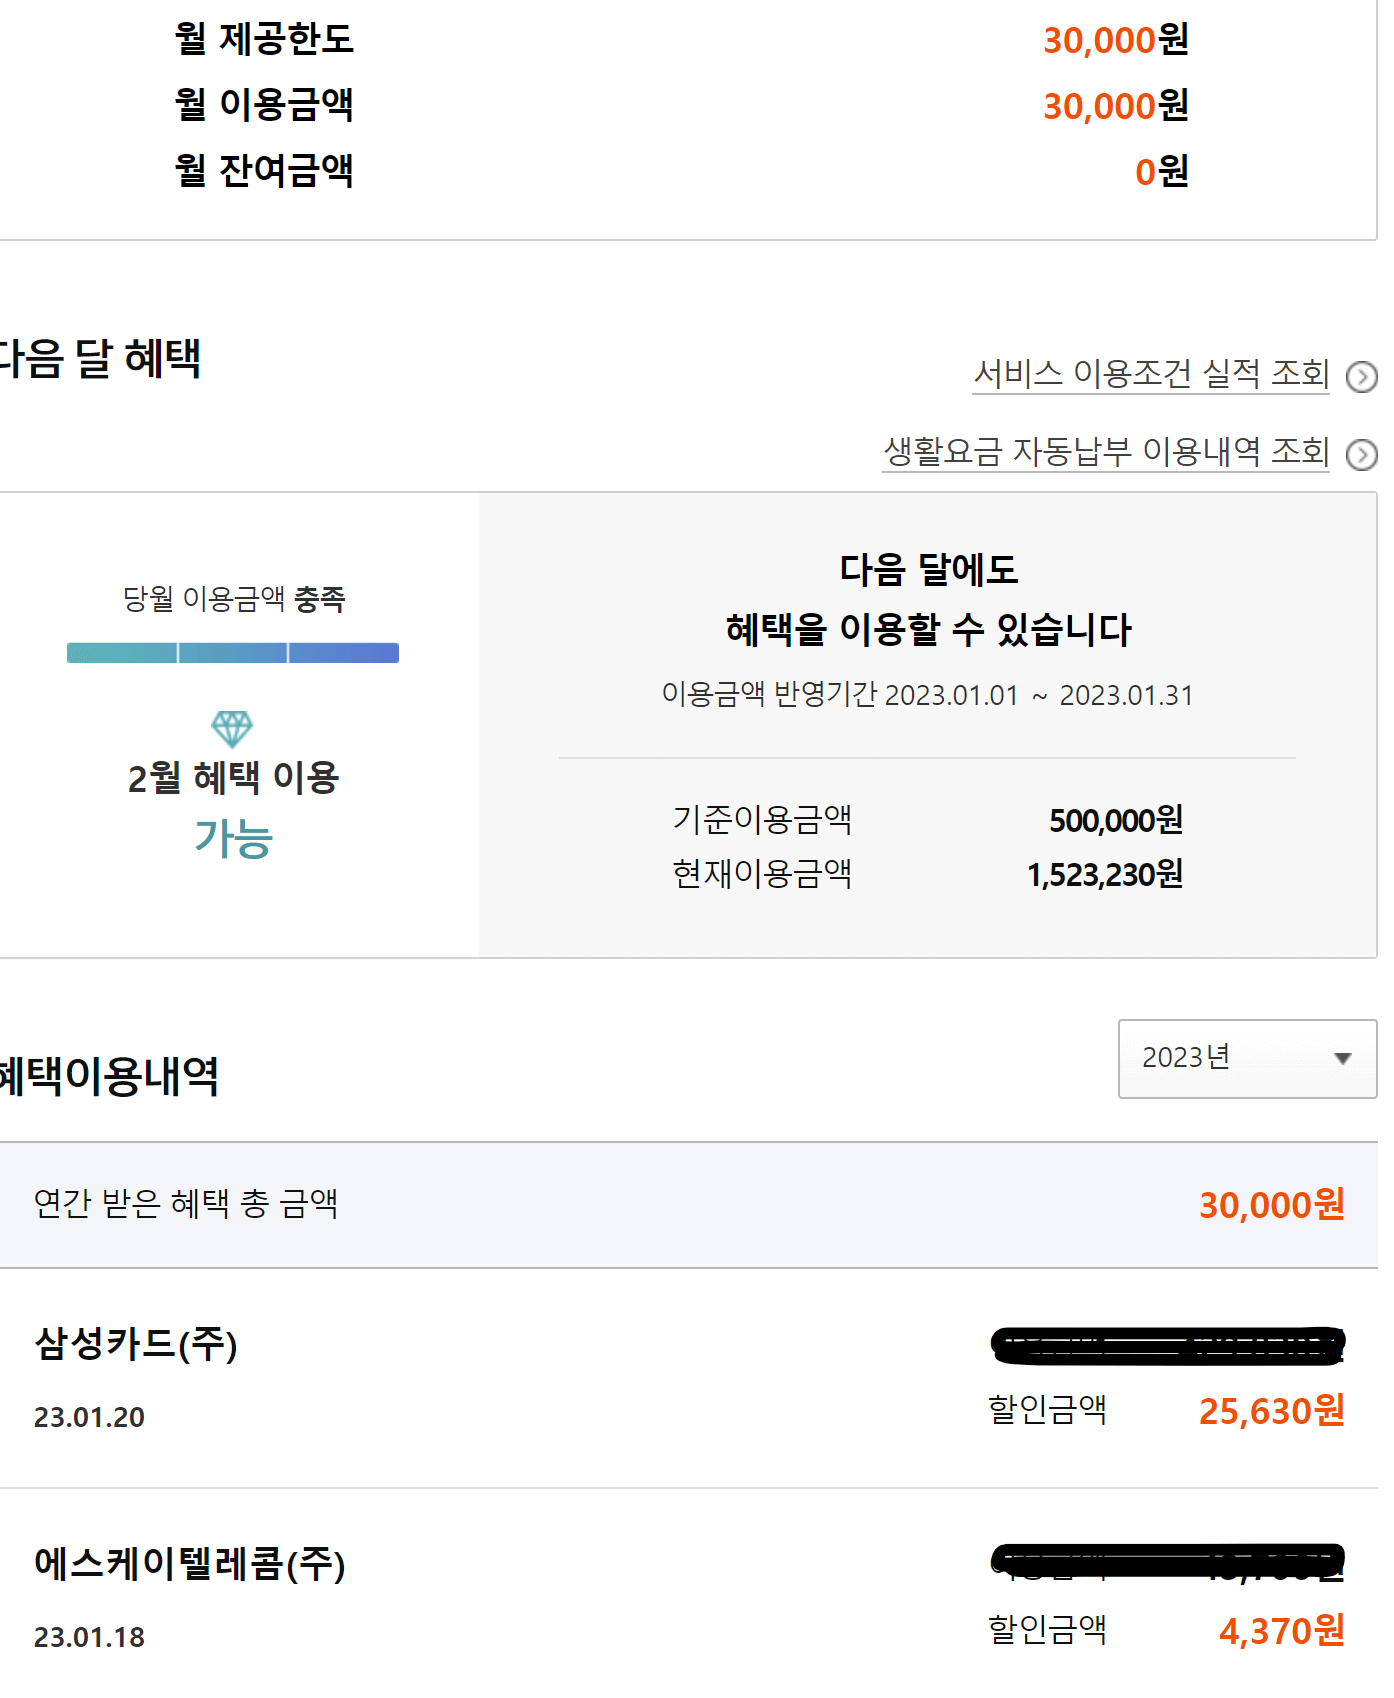Image resolution: width=1394 pixels, height=1698 pixels.
Task: Click the dropdown arrow on the year selector
Action: (x=1342, y=1059)
